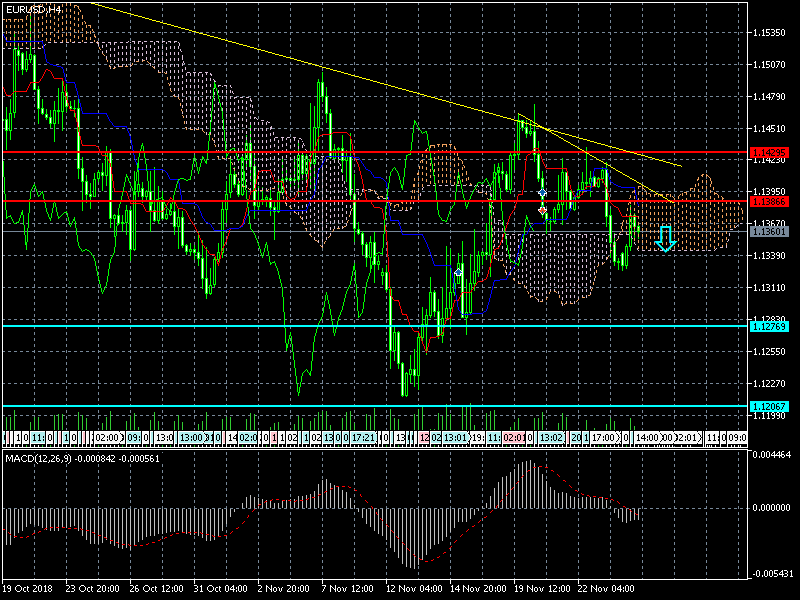Click the MACD 0.000000 scale level

[771, 507]
